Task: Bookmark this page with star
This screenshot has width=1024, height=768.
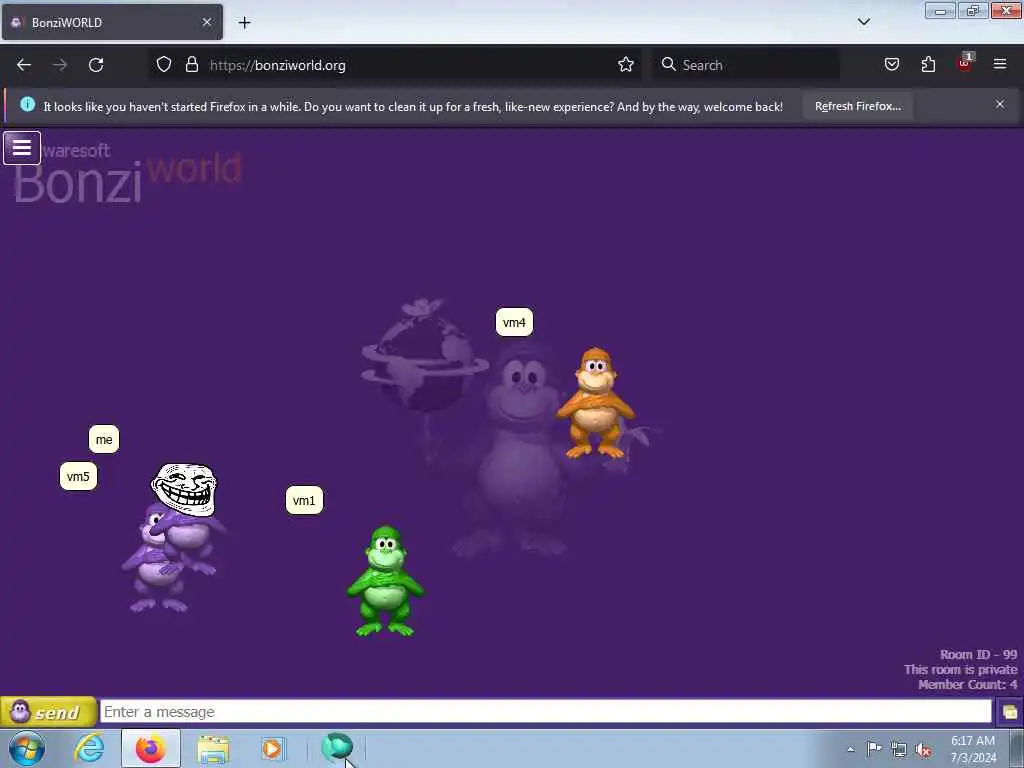Action: (626, 65)
